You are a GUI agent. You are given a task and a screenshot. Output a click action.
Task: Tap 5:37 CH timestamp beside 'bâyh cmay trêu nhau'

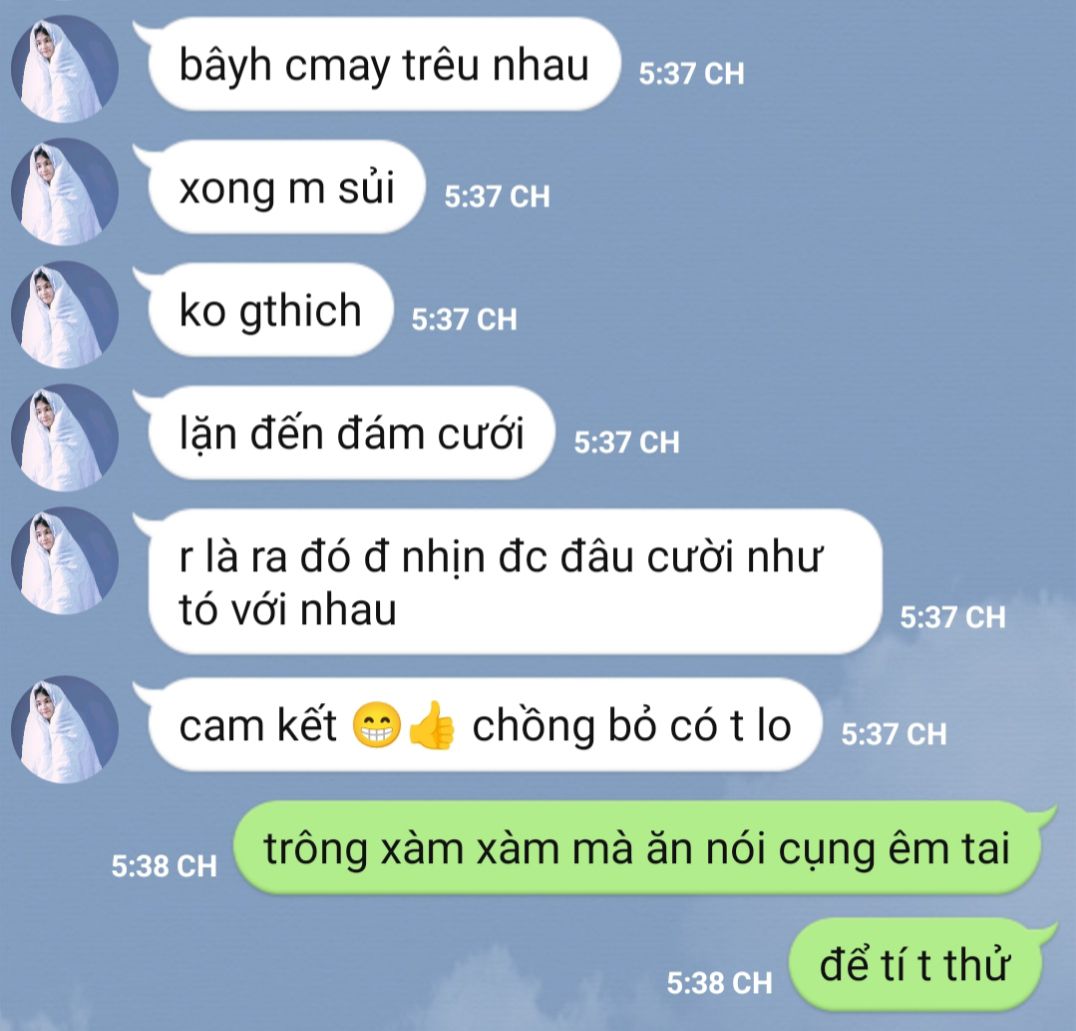click(x=691, y=74)
